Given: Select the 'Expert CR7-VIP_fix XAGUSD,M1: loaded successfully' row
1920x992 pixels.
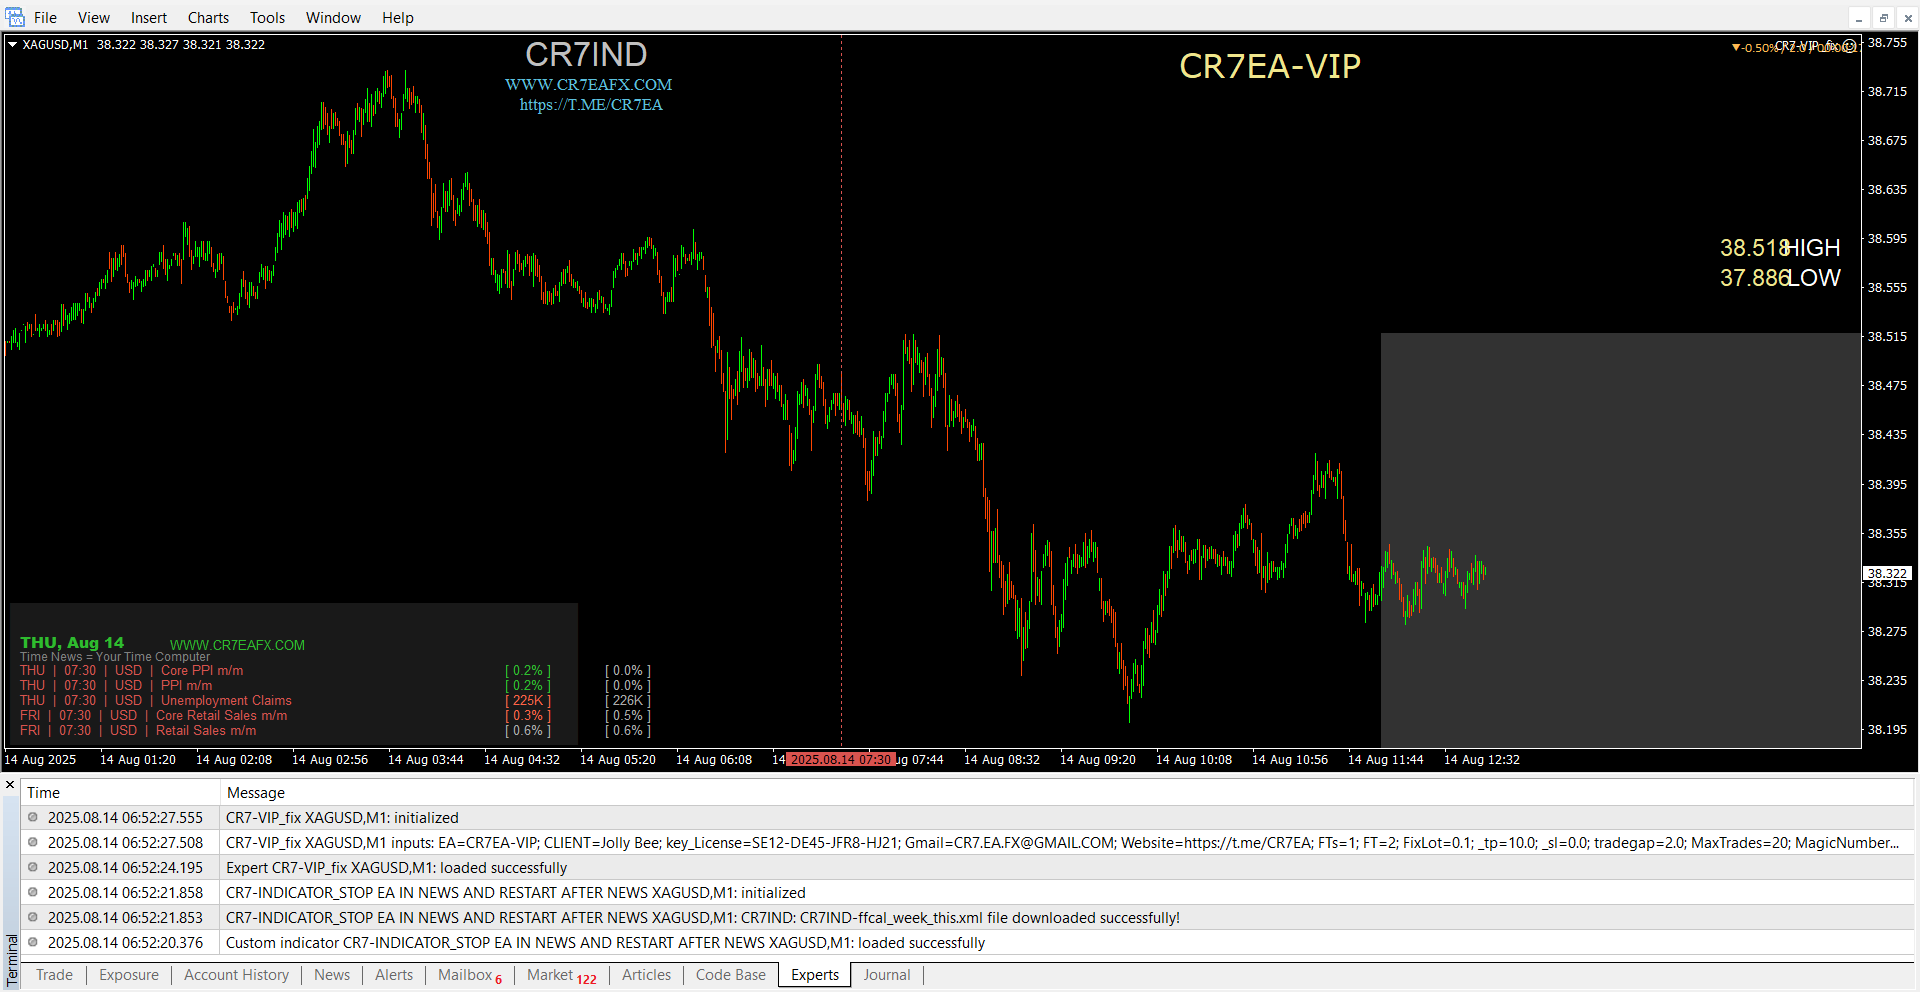Looking at the screenshot, I should point(967,868).
